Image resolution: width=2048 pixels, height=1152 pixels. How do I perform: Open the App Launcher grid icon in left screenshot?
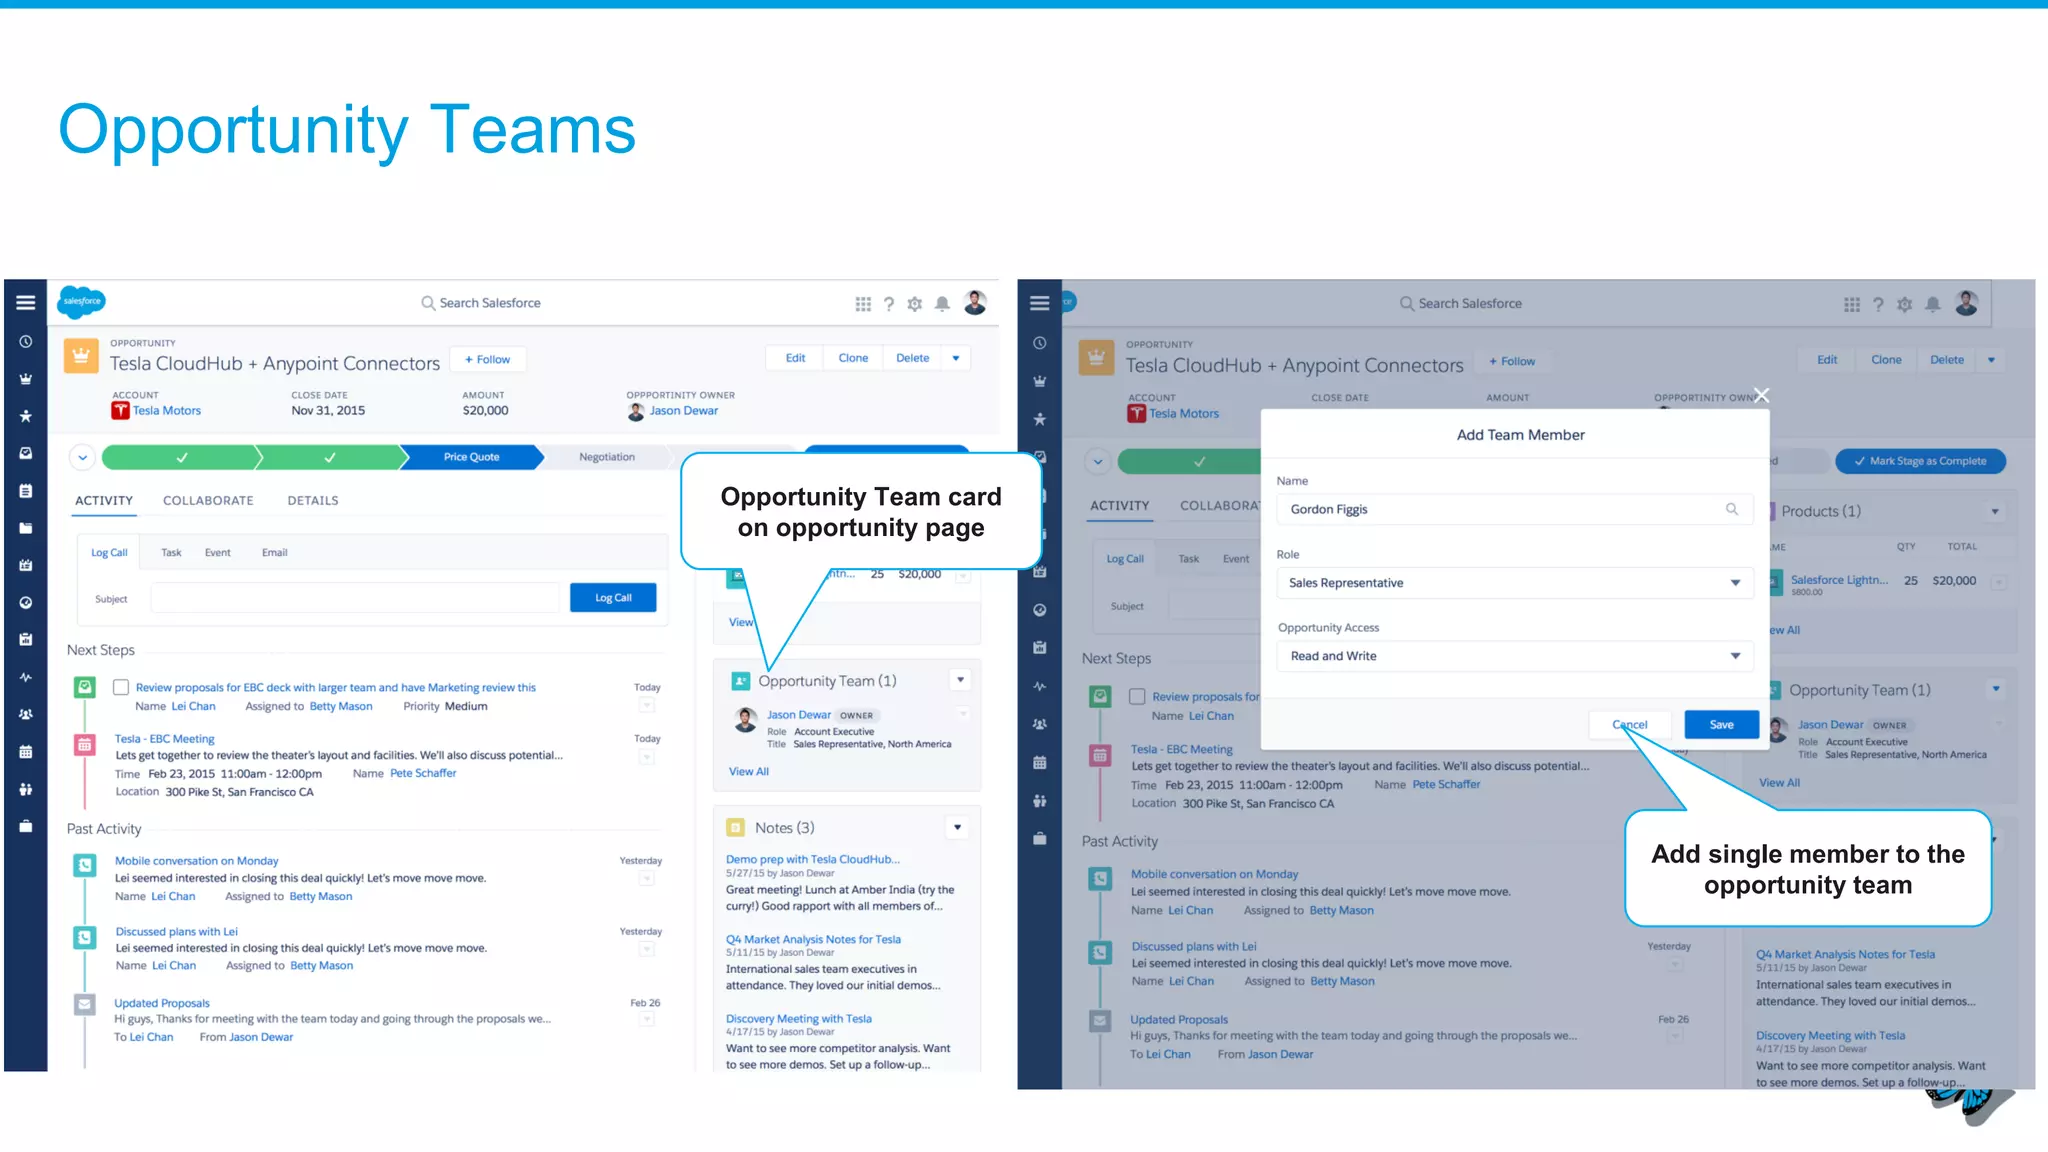click(863, 304)
